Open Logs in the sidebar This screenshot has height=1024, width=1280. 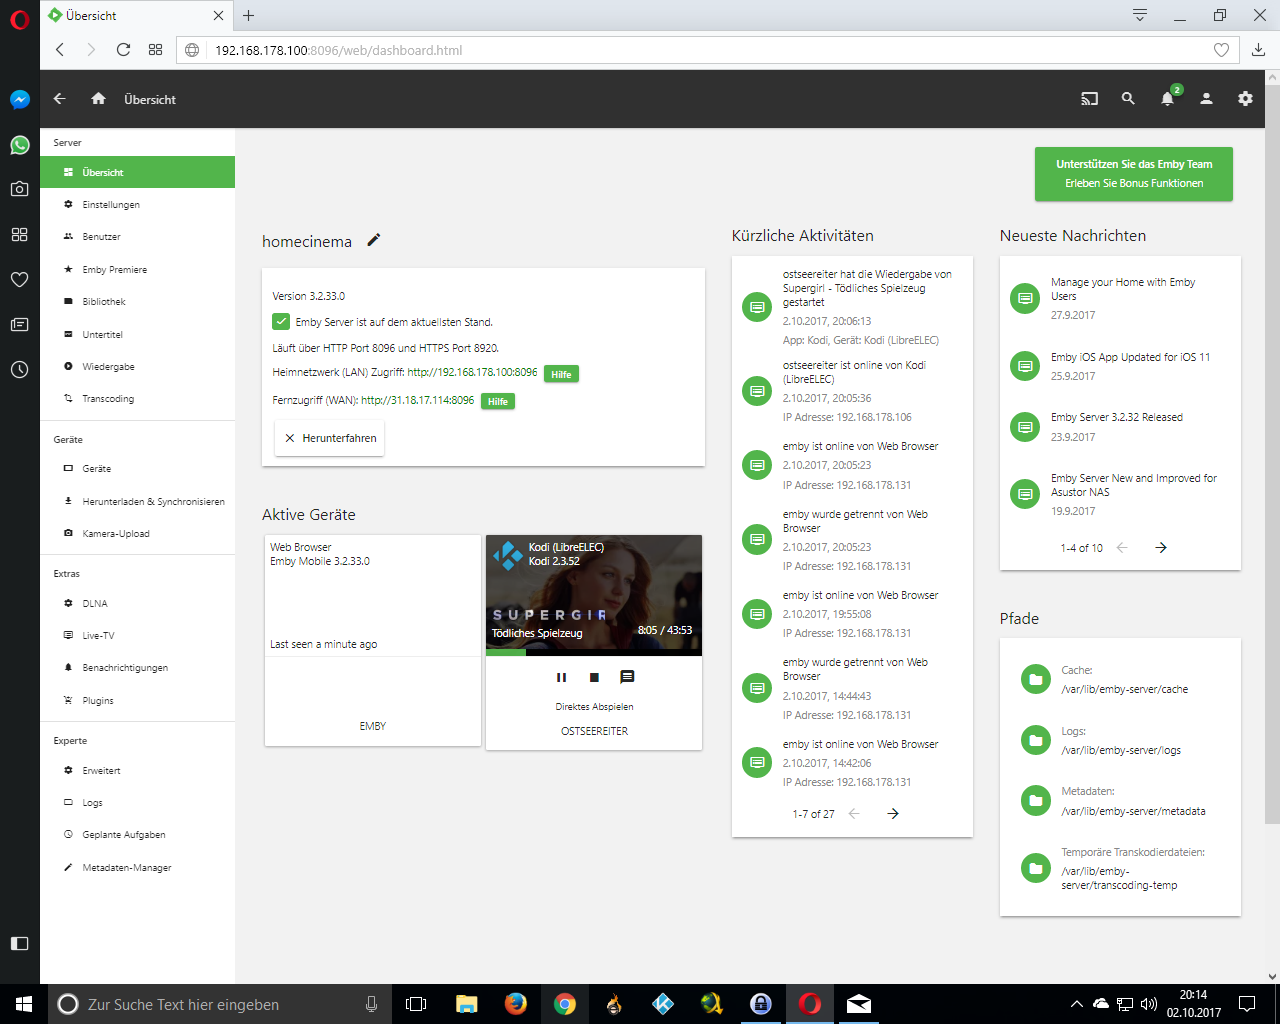tap(137, 803)
